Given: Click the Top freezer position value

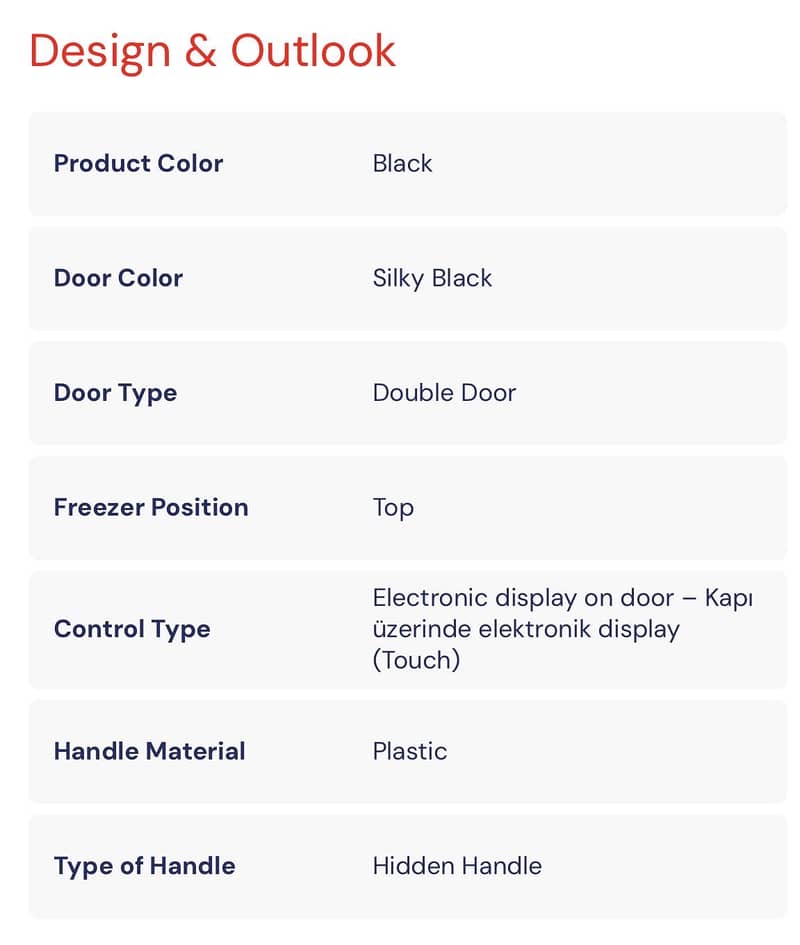Looking at the screenshot, I should pos(393,507).
